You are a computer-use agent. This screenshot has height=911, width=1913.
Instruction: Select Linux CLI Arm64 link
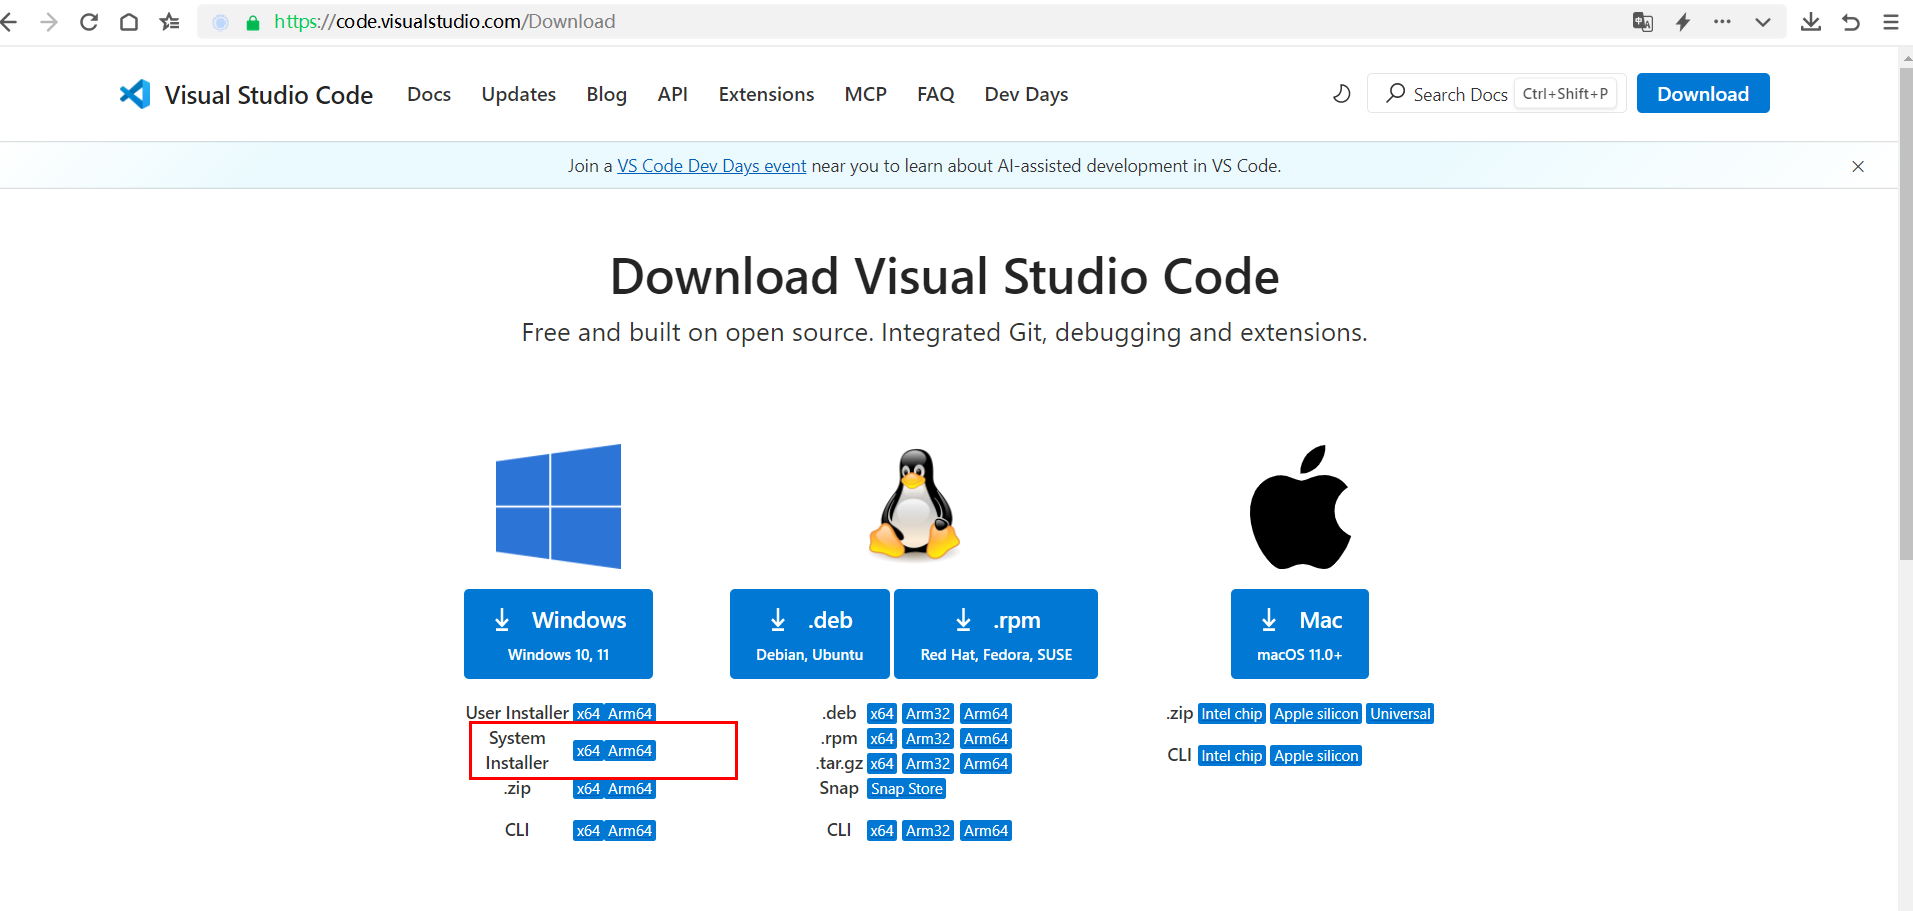point(986,831)
